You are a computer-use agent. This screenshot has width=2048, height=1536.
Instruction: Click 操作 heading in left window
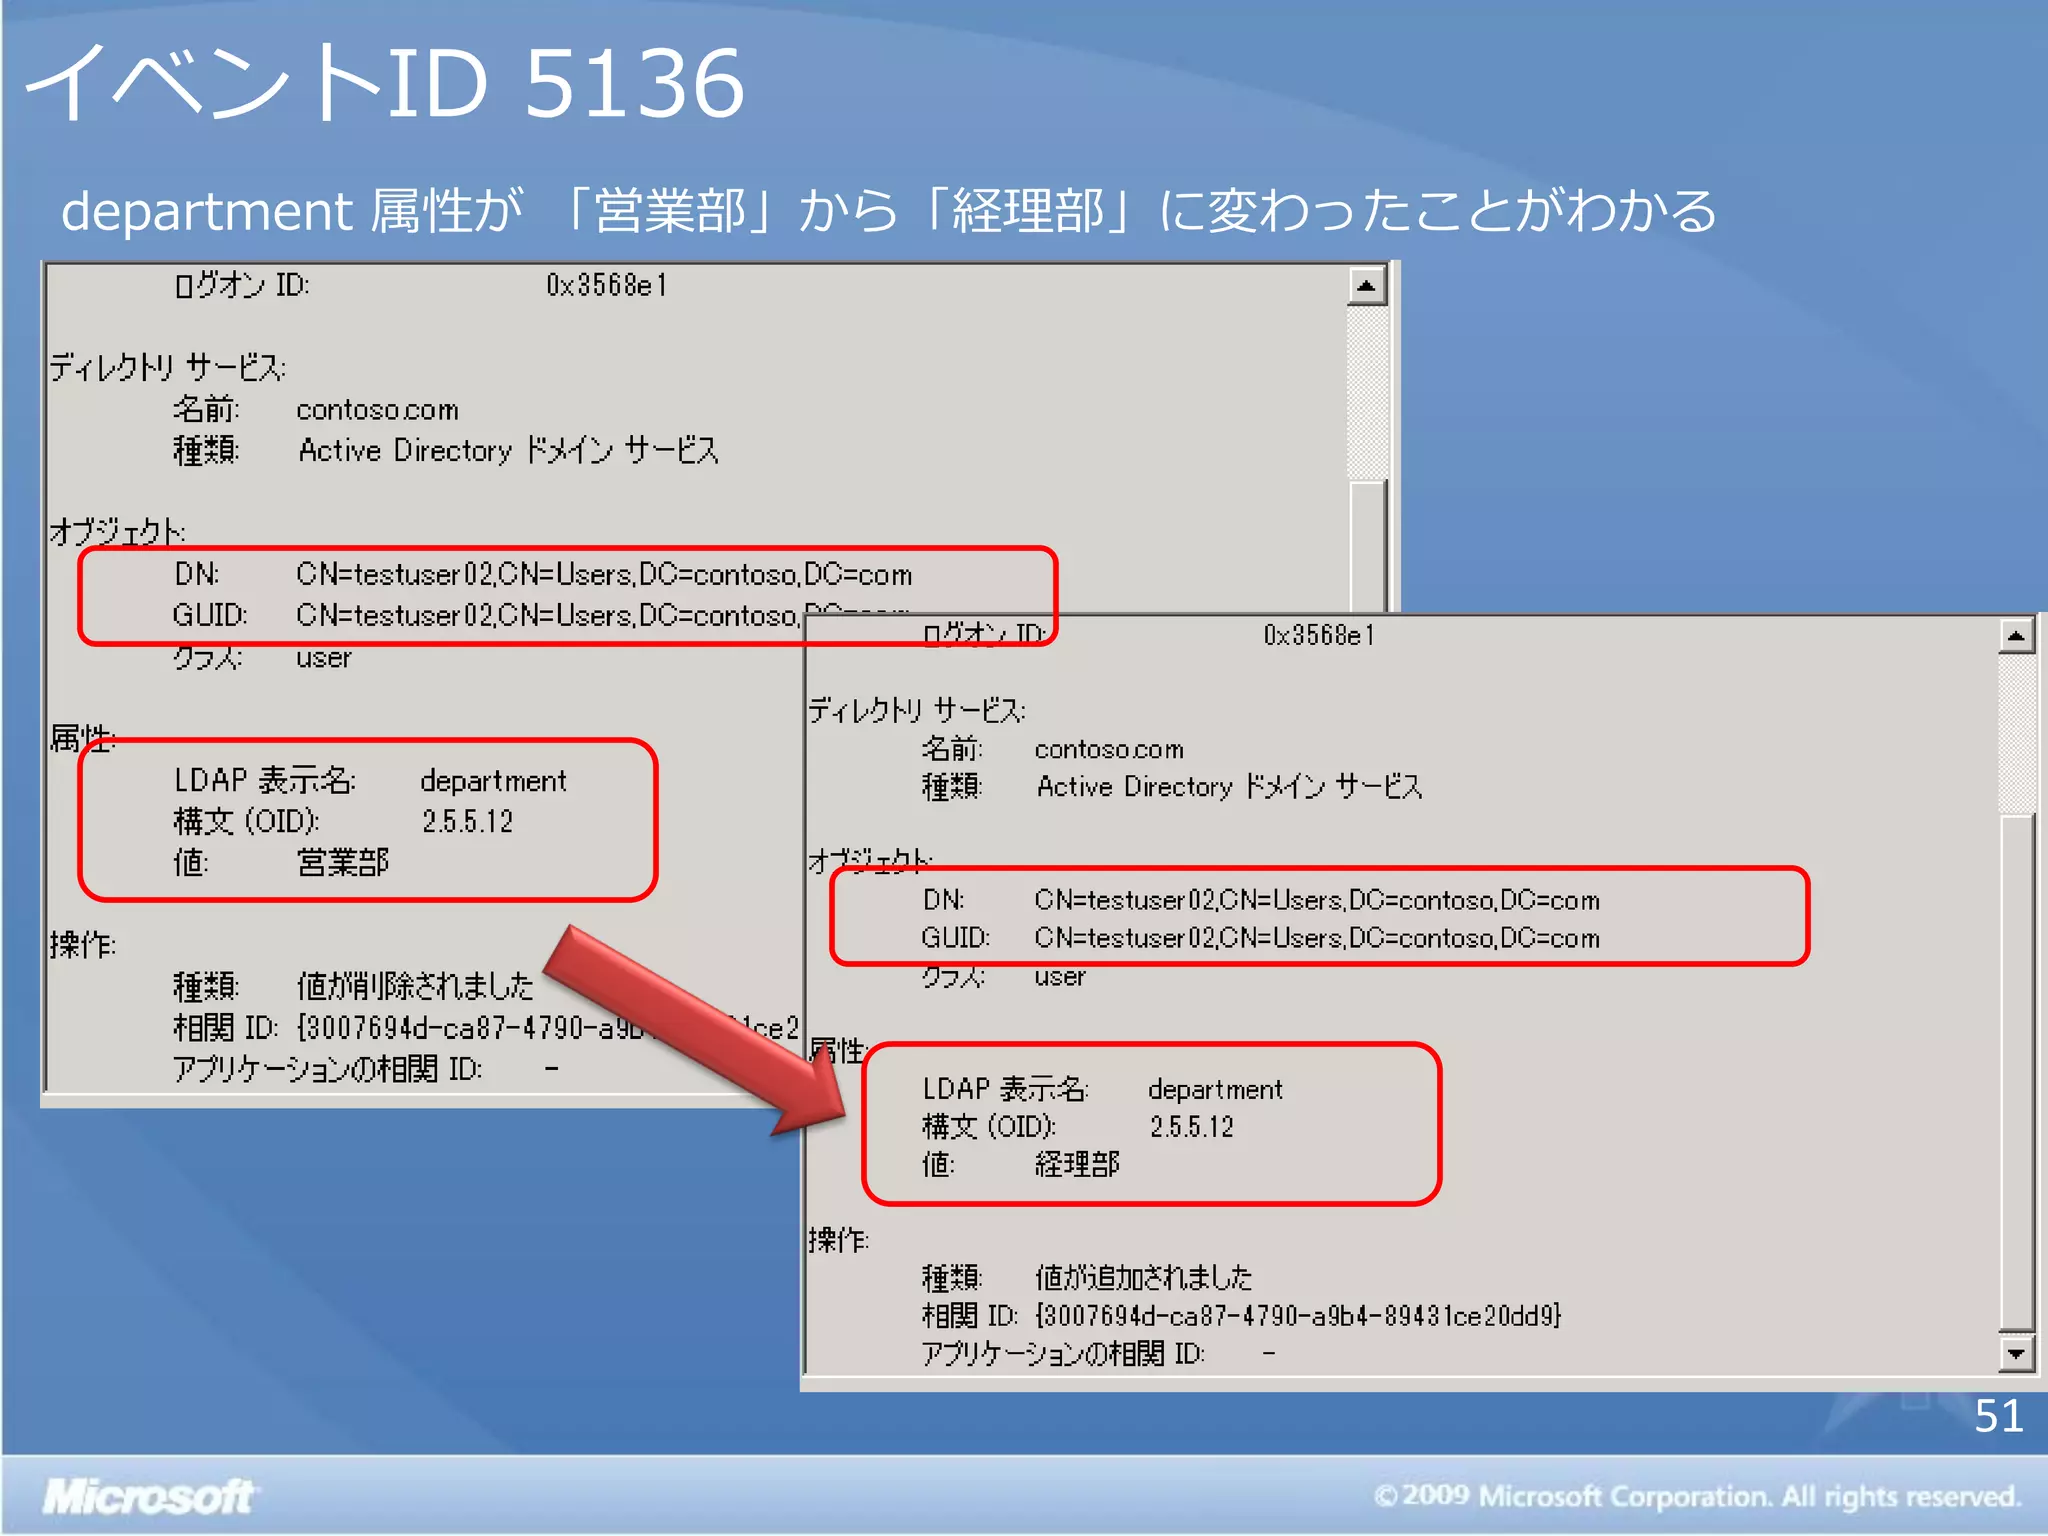click(82, 945)
